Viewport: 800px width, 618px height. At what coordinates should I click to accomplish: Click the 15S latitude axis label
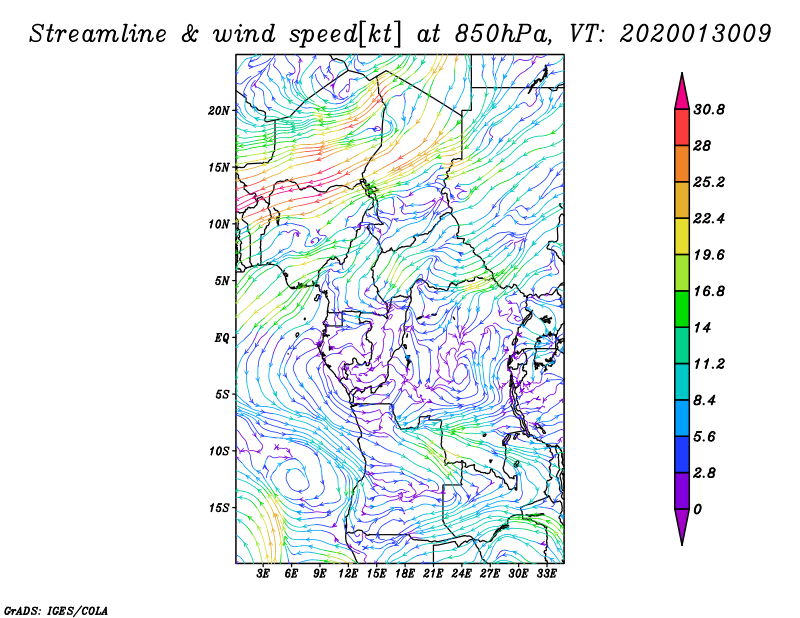click(219, 508)
